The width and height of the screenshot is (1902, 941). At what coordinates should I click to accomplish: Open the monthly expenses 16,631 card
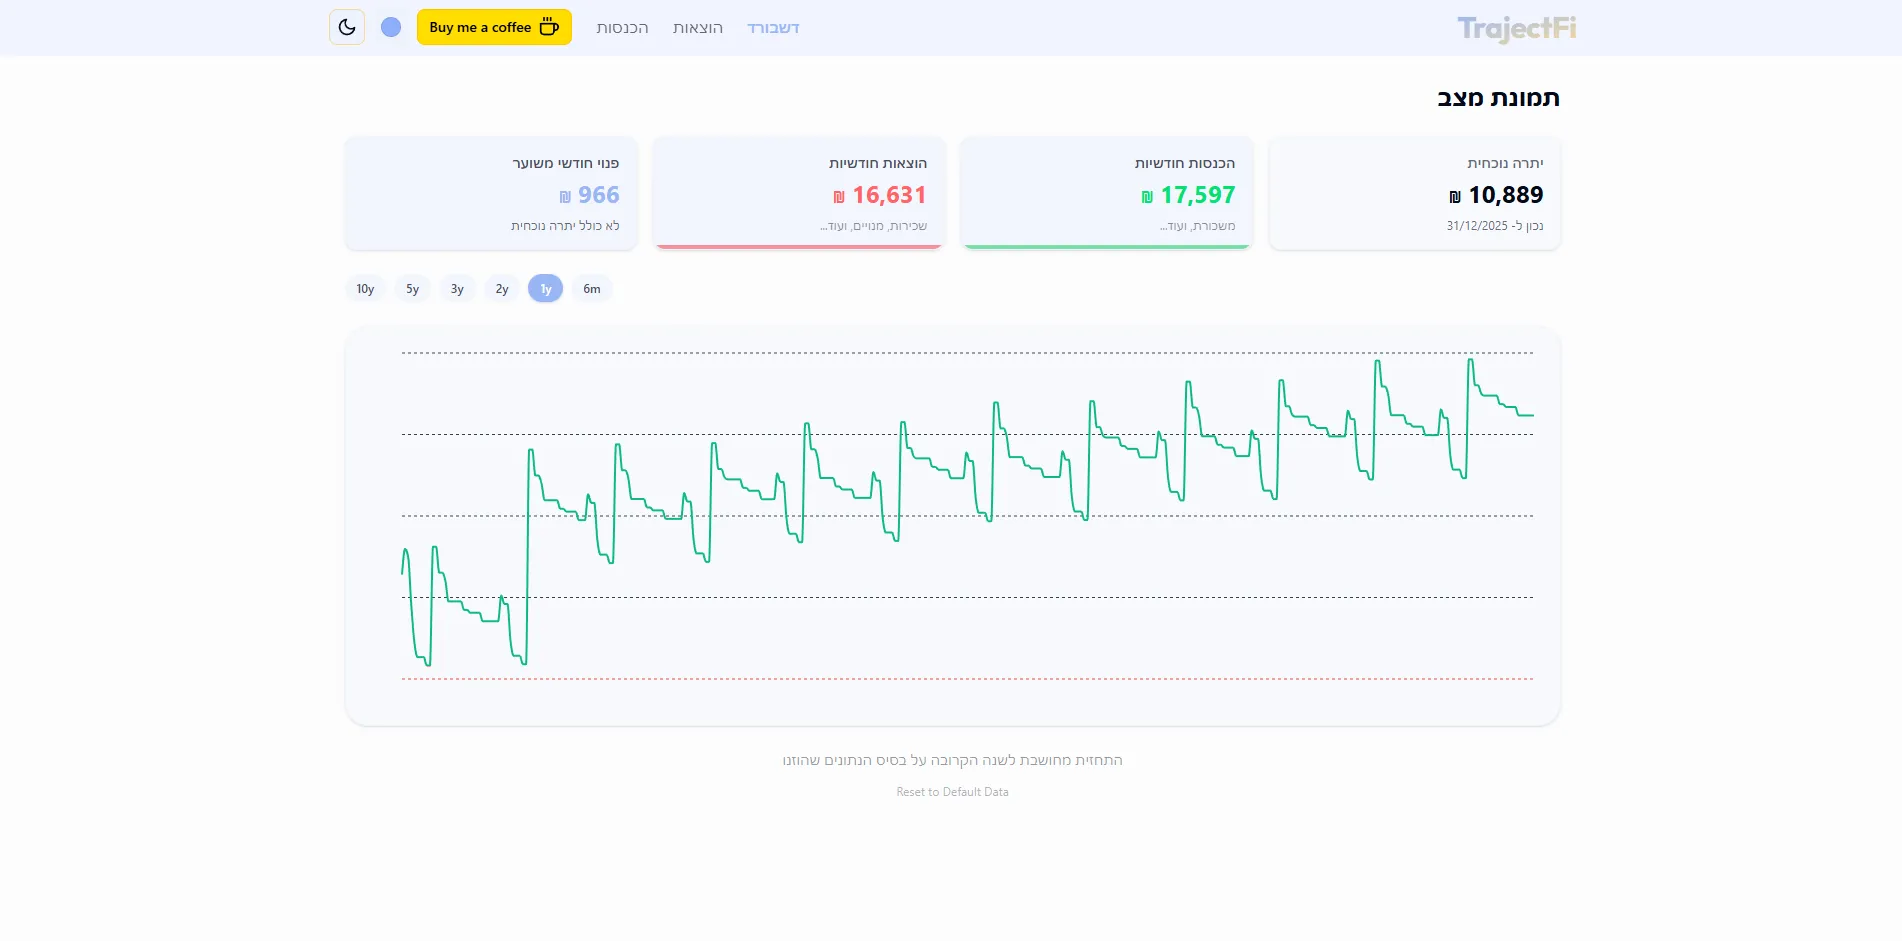(798, 193)
